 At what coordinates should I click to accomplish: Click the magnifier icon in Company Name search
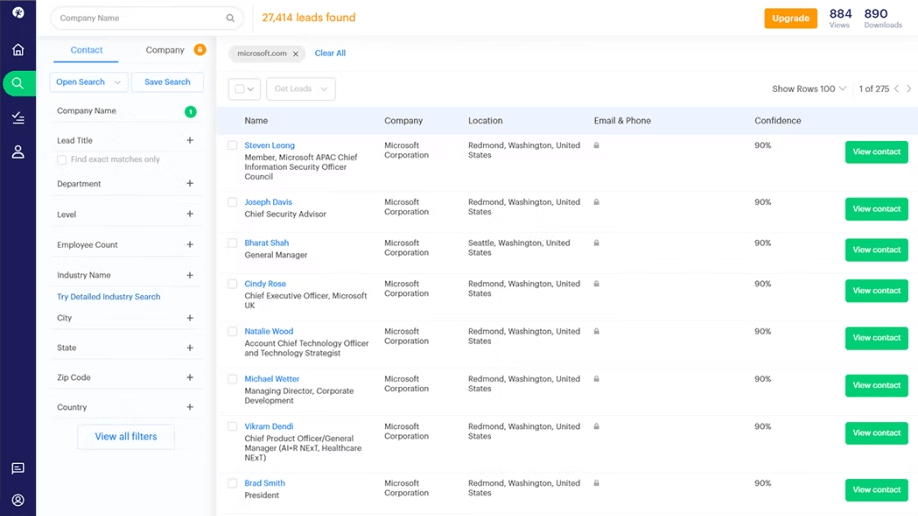[x=230, y=18]
